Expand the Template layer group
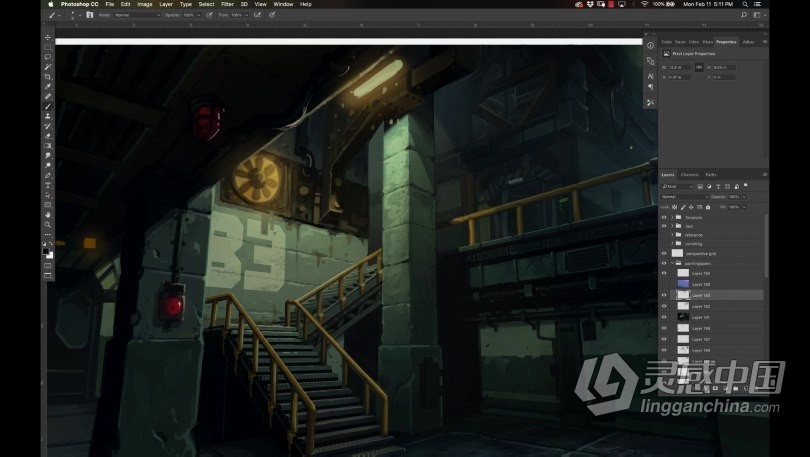The width and height of the screenshot is (810, 457). coord(672,217)
